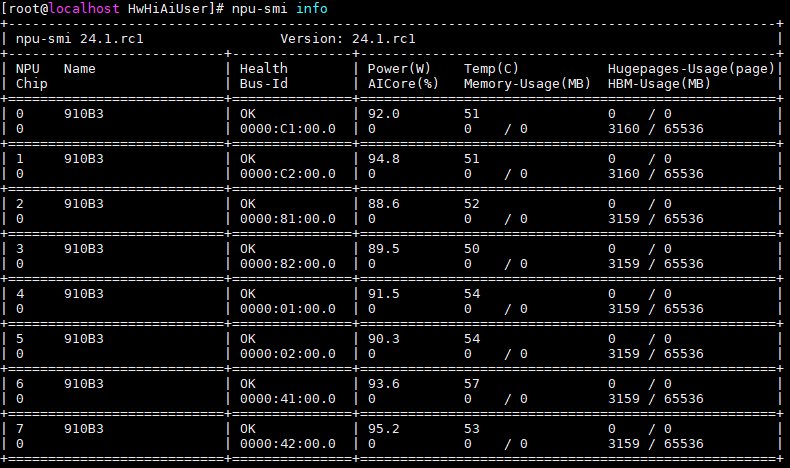Select the 'HBM-Usage(MB)' header
Image resolution: width=790 pixels, height=468 pixels.
coord(659,84)
